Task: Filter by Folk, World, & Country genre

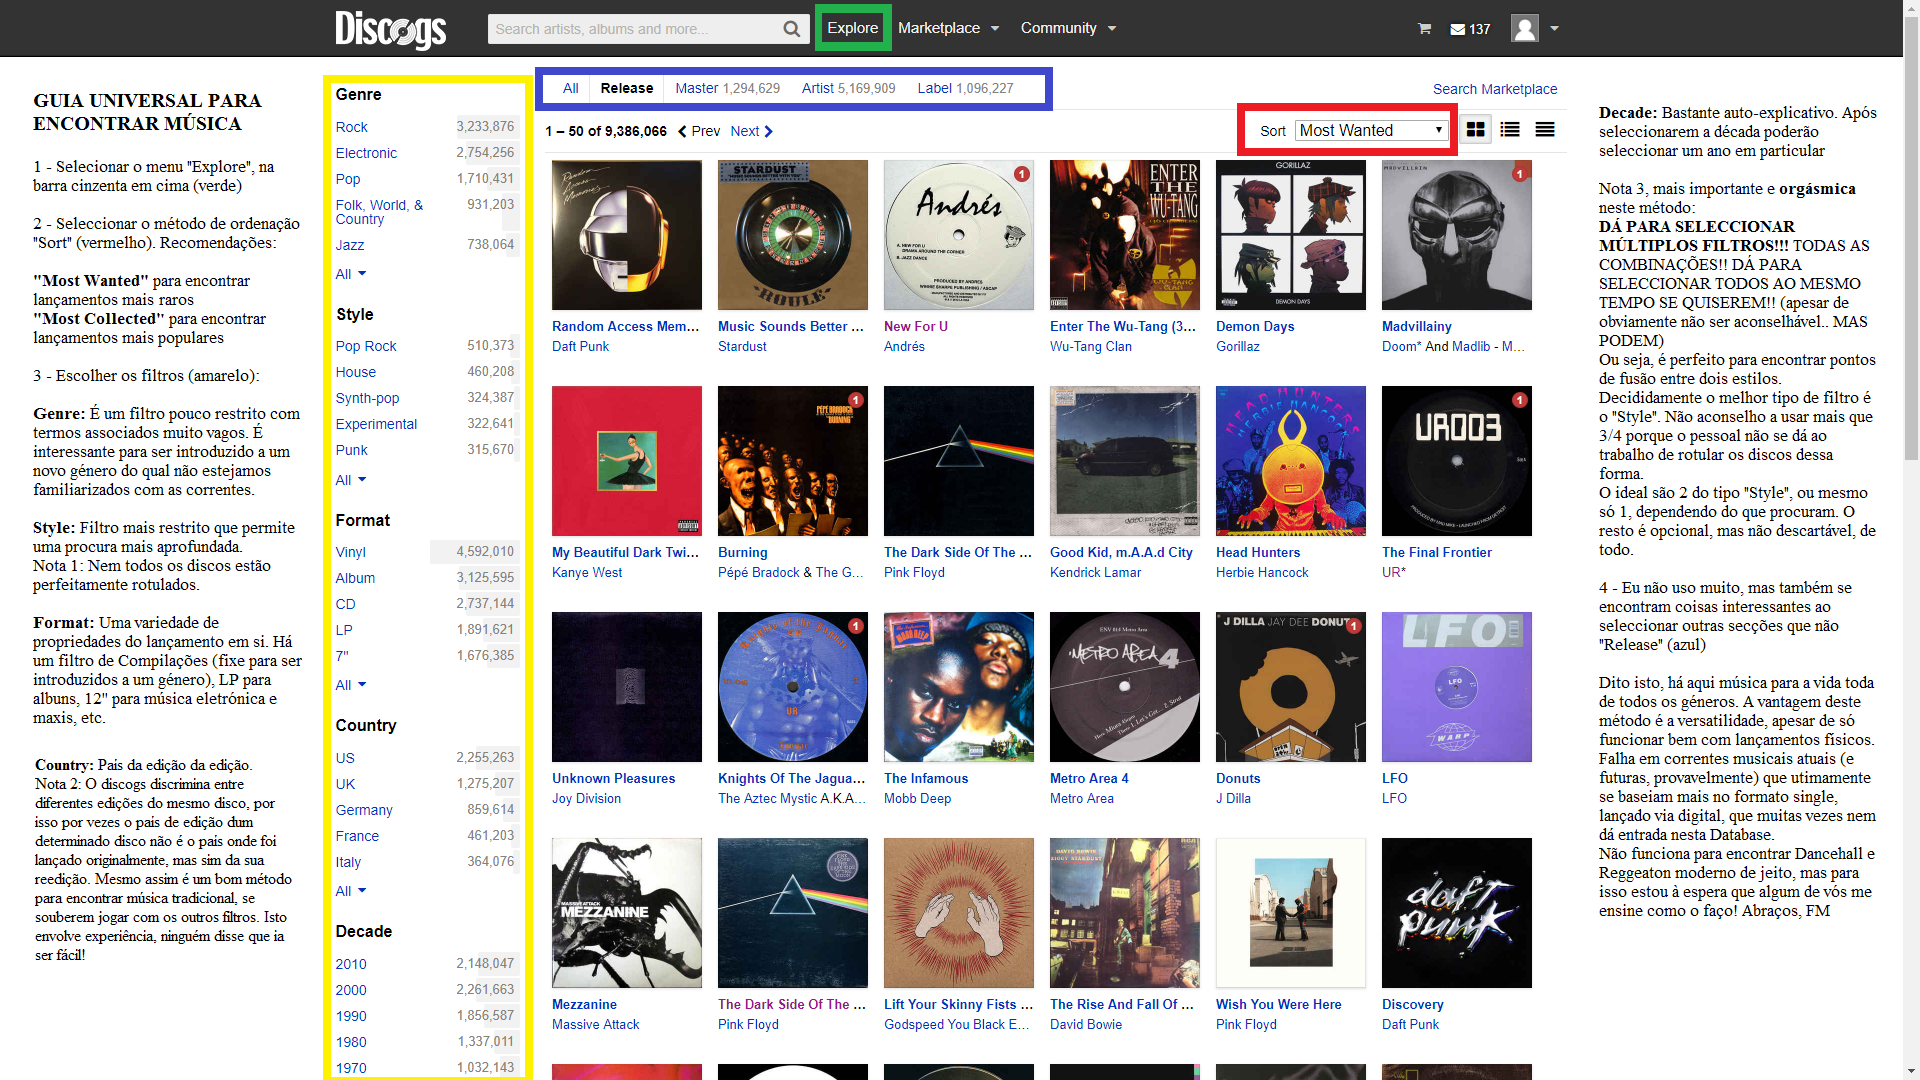Action: click(x=379, y=212)
